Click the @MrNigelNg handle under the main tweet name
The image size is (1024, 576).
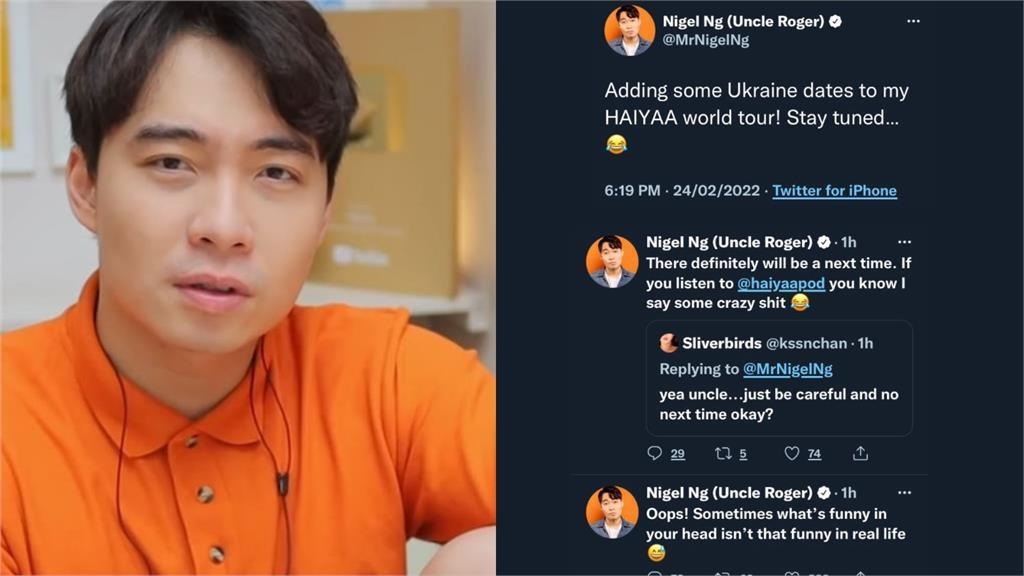pos(705,41)
